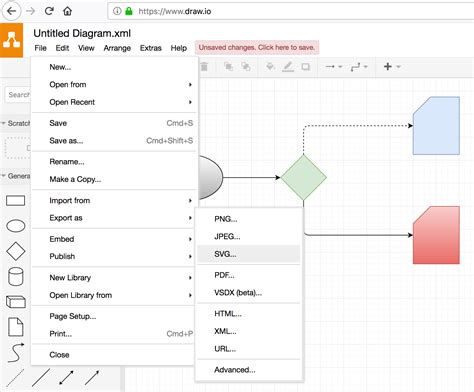Image resolution: width=474 pixels, height=392 pixels.
Task: Expand the Open Library from submenu
Action: click(113, 295)
